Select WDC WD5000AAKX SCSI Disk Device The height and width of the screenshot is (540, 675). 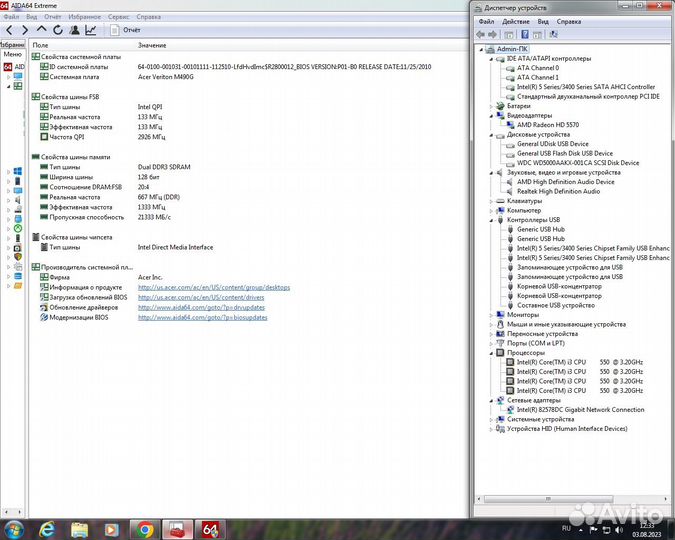click(578, 163)
